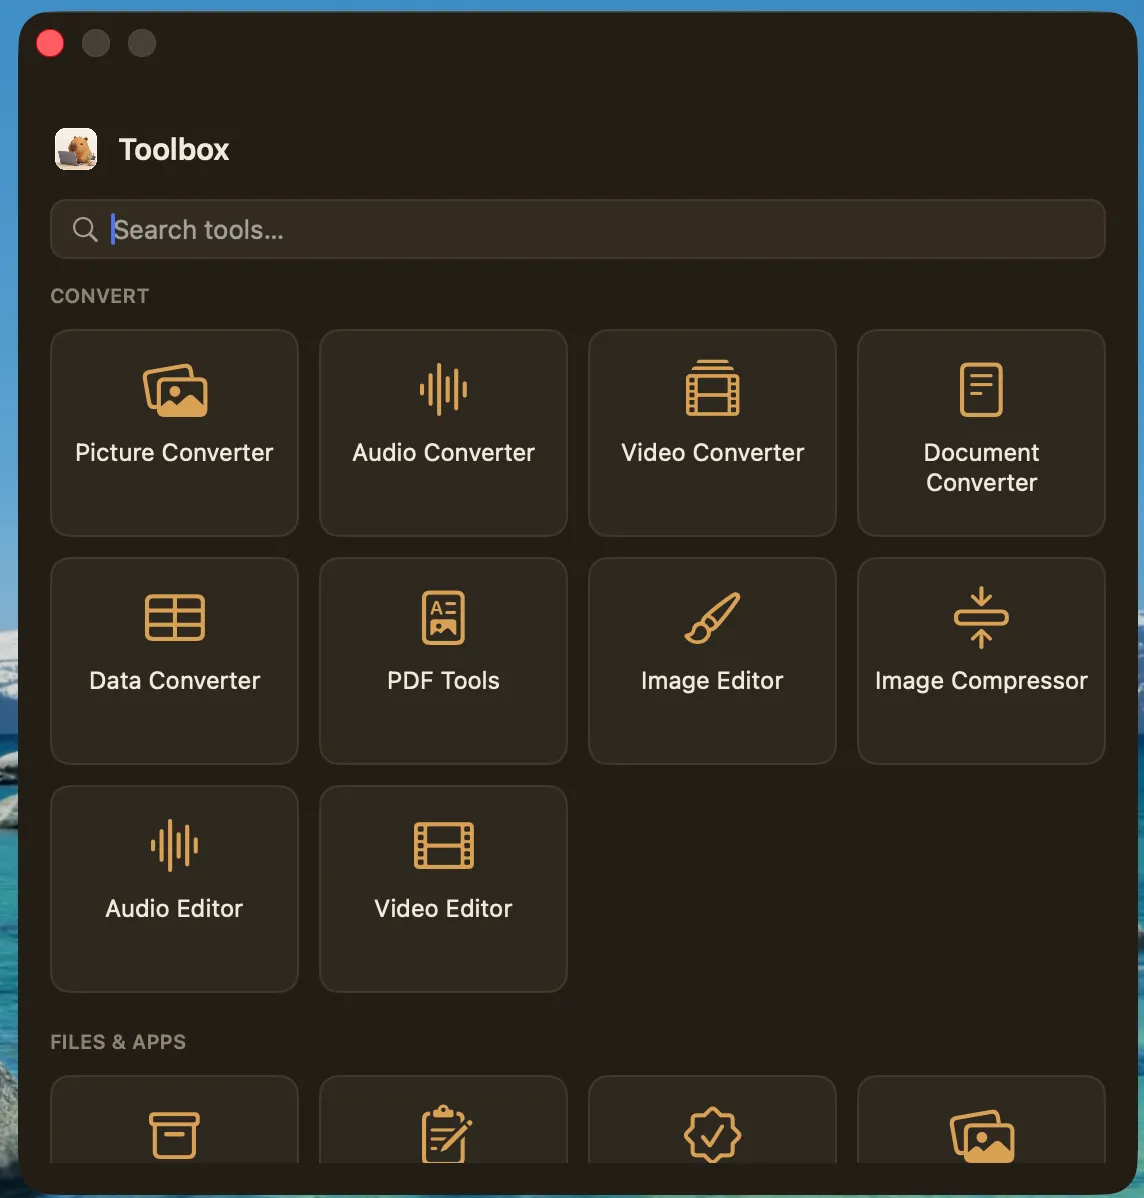The width and height of the screenshot is (1144, 1198).
Task: Click the Image Editor label
Action: click(712, 680)
